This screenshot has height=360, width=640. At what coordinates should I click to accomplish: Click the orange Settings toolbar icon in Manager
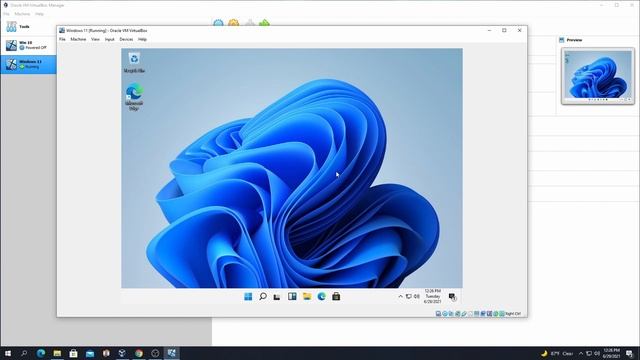click(233, 23)
